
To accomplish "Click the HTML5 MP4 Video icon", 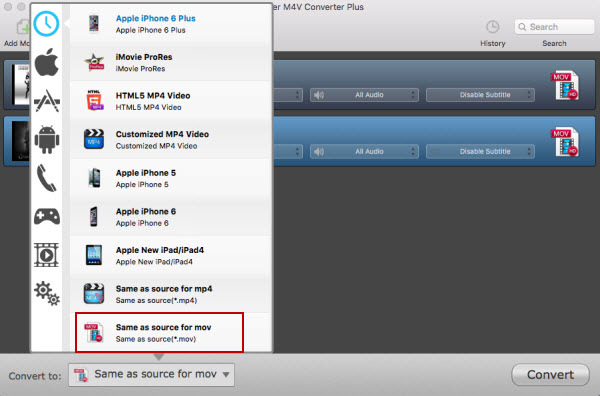I will 94,101.
